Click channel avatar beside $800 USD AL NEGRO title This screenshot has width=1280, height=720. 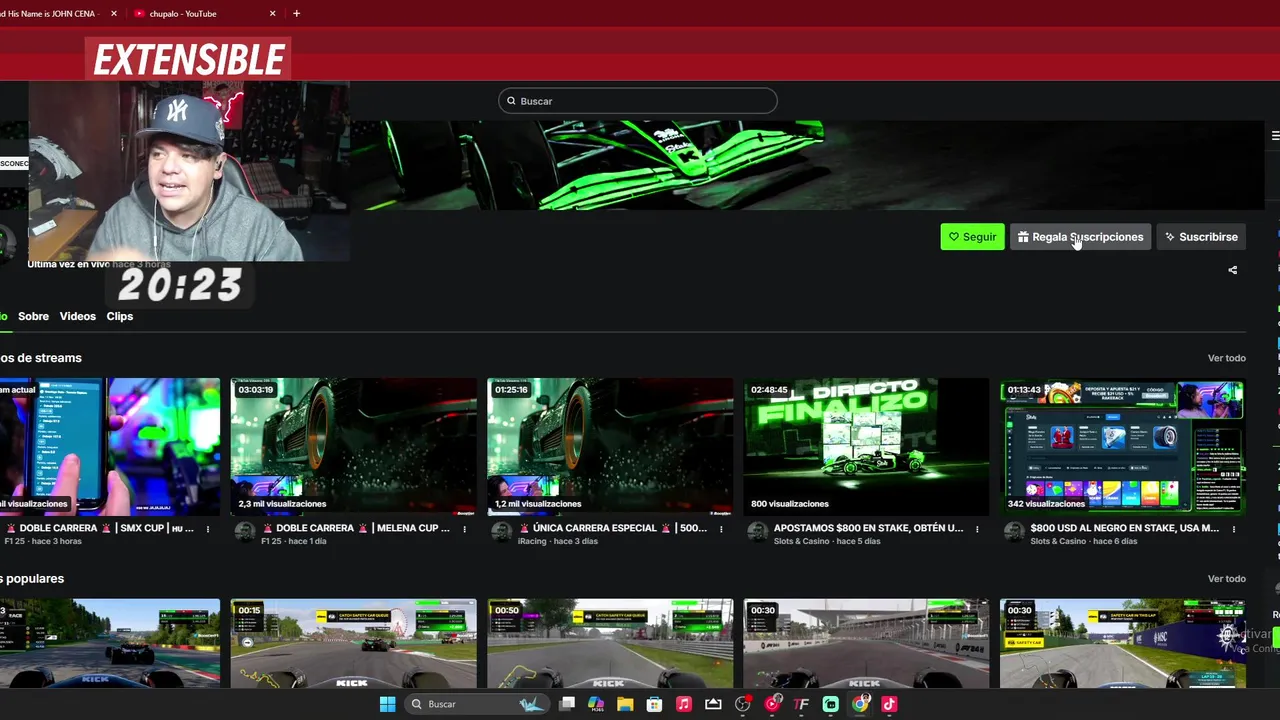coord(1015,533)
